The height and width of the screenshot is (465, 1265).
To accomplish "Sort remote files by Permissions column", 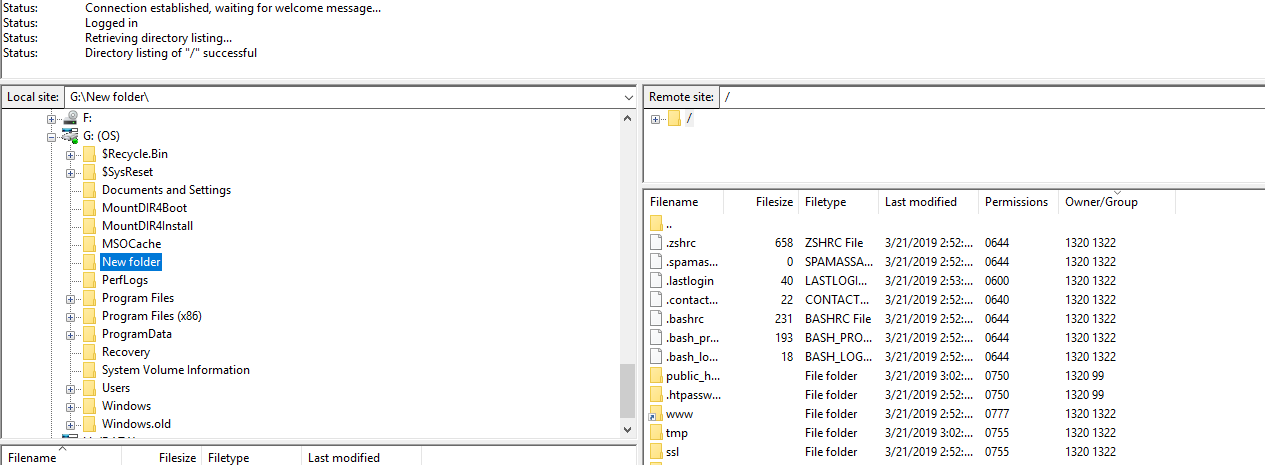I will click(x=1018, y=202).
